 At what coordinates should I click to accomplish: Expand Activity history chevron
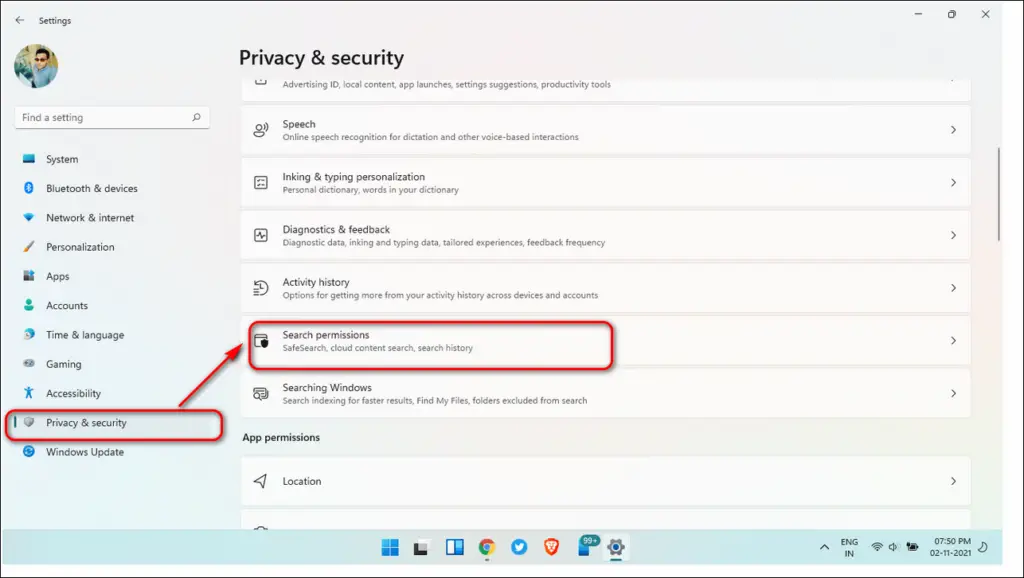click(x=953, y=288)
